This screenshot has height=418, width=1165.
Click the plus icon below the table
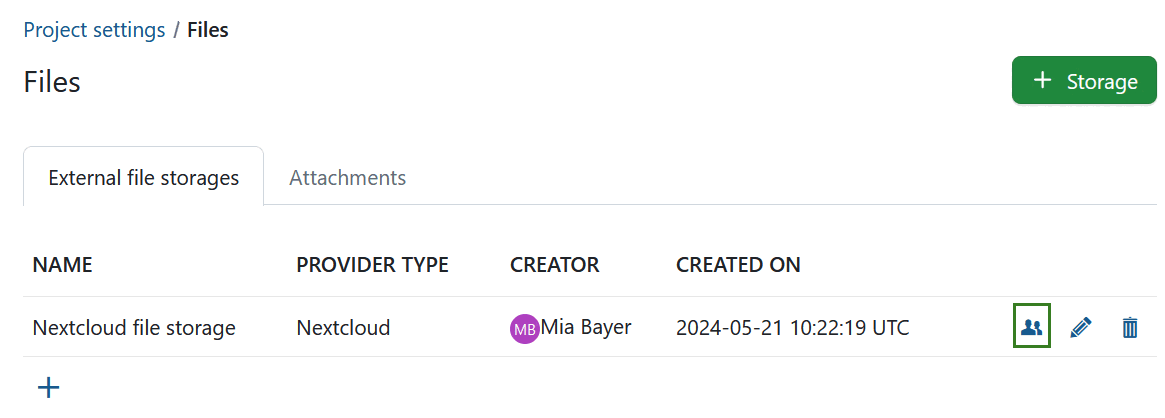(x=48, y=387)
